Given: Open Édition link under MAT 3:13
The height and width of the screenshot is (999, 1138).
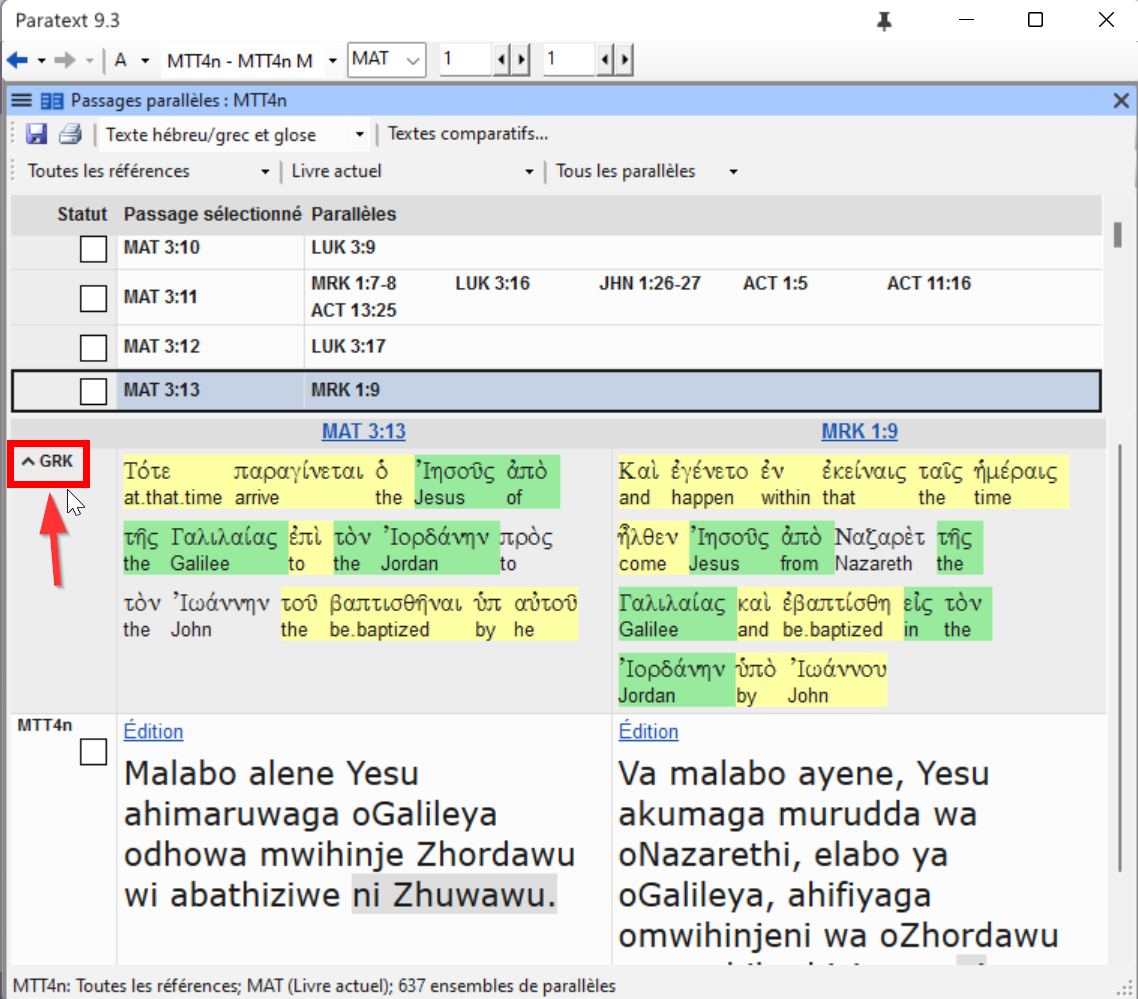Looking at the screenshot, I should pos(153,731).
